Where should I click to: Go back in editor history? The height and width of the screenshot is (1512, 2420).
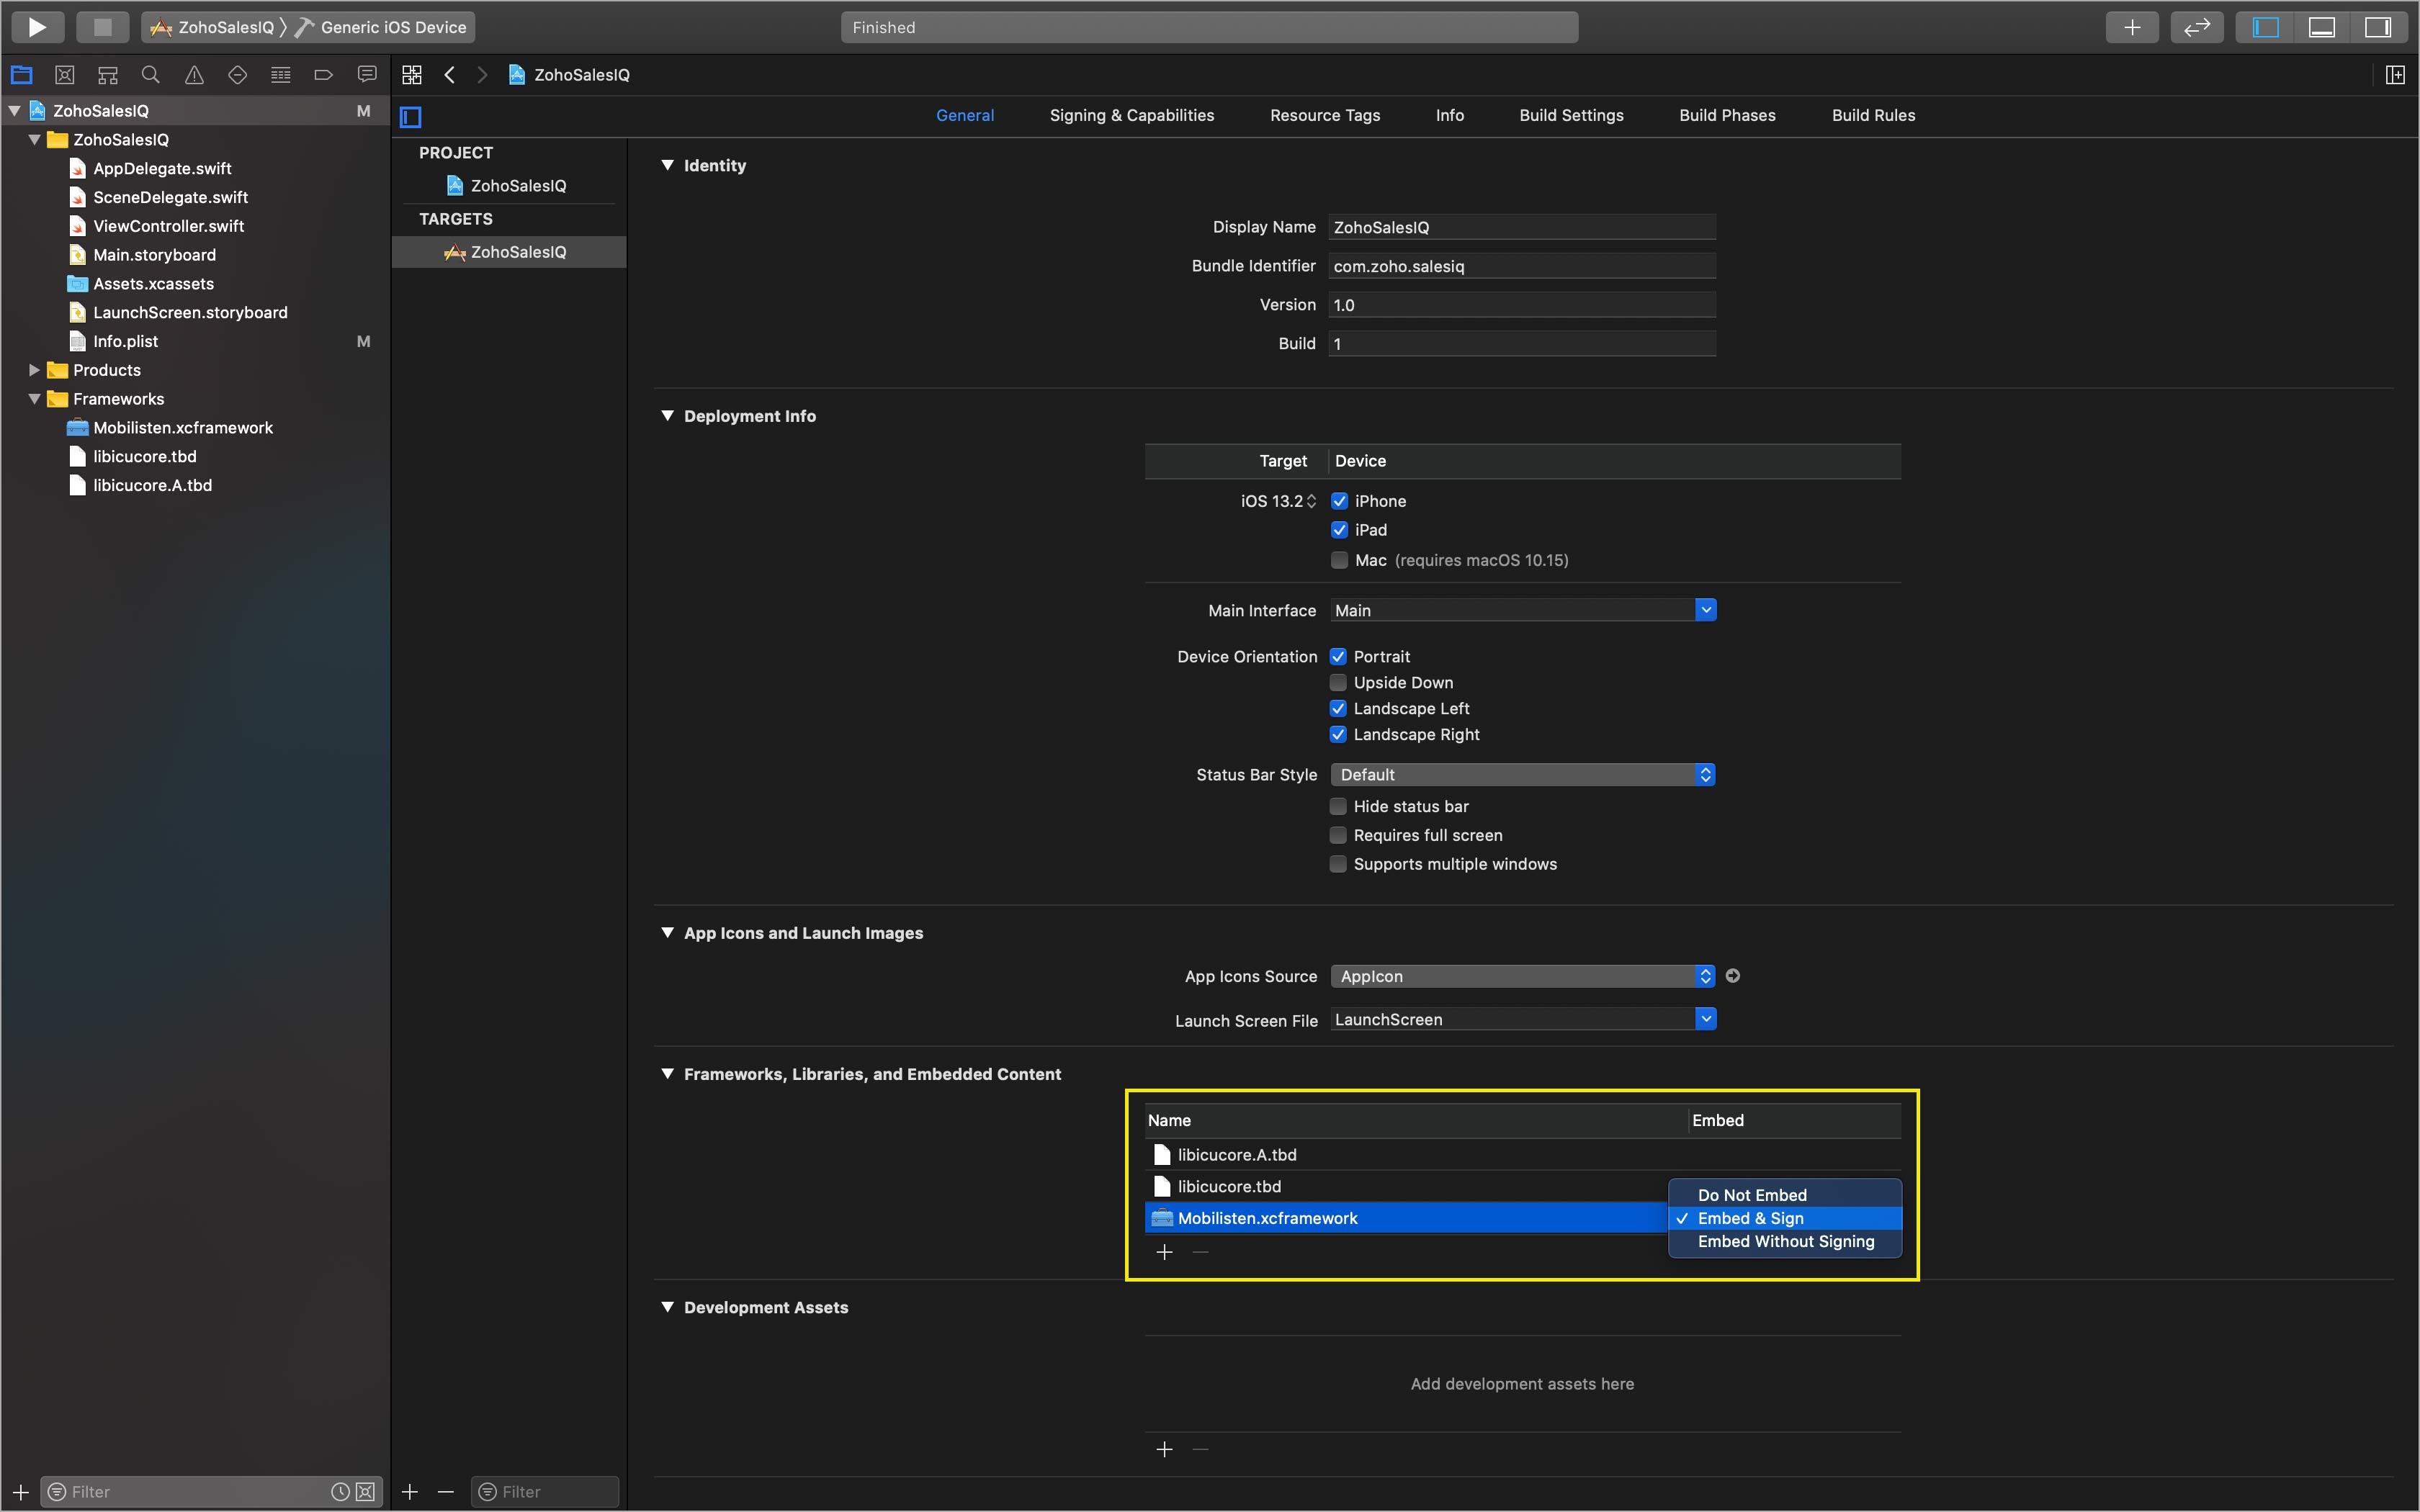[x=450, y=75]
